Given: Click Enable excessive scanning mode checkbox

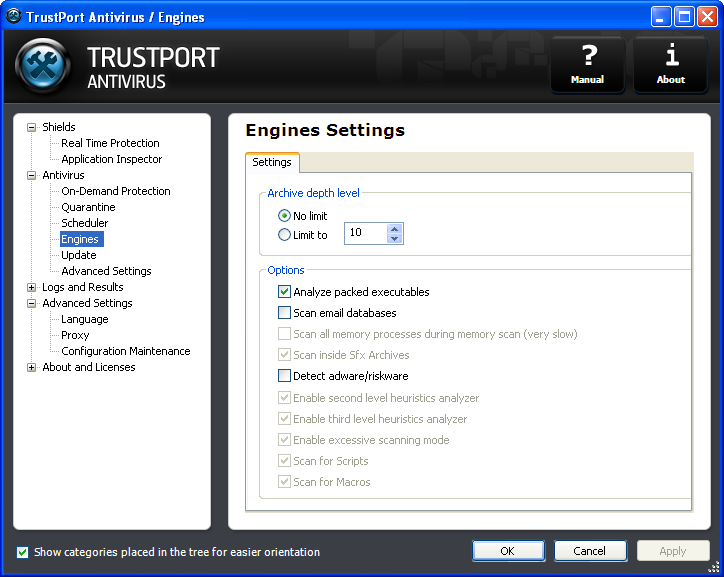Looking at the screenshot, I should [x=284, y=439].
